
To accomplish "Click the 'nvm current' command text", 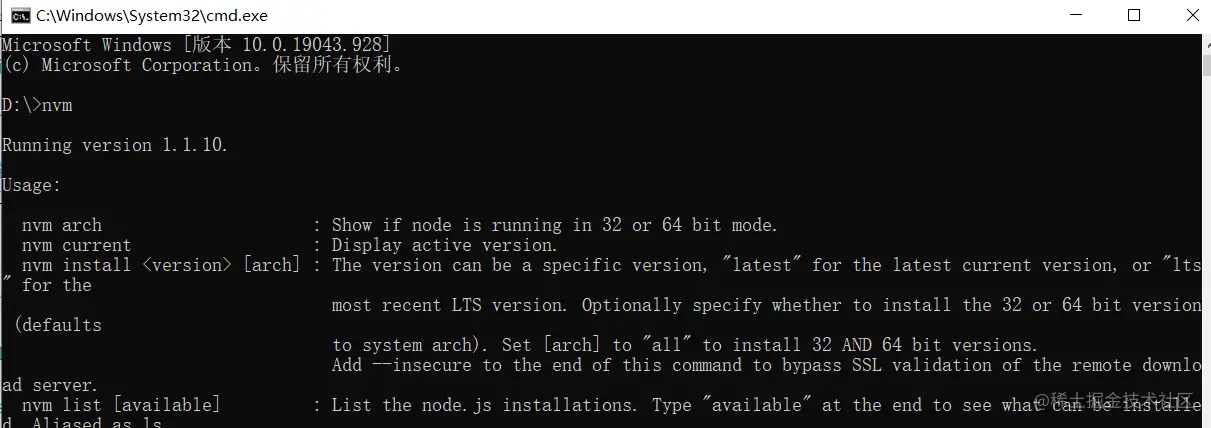I will [x=77, y=245].
